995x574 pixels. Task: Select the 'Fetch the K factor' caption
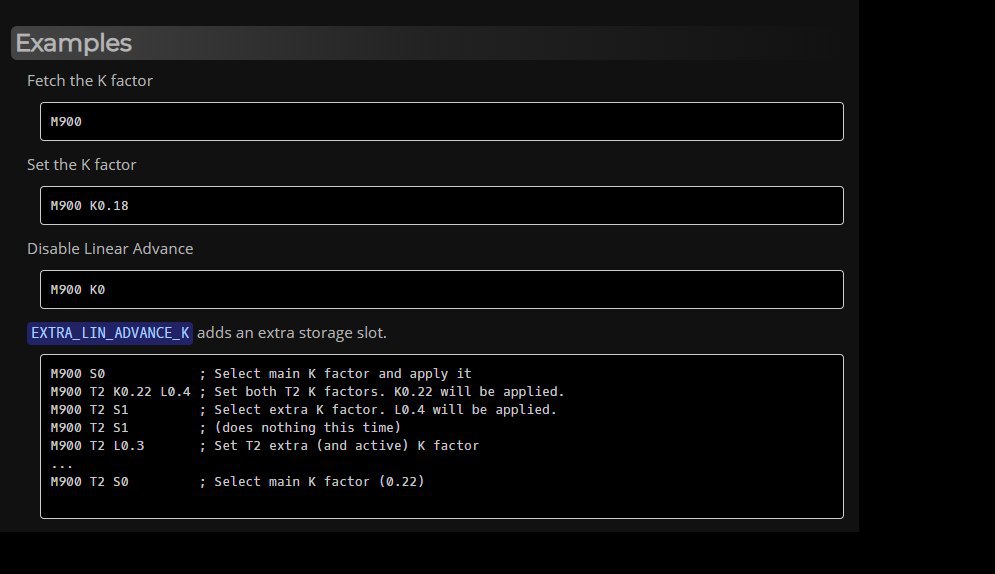click(x=89, y=81)
